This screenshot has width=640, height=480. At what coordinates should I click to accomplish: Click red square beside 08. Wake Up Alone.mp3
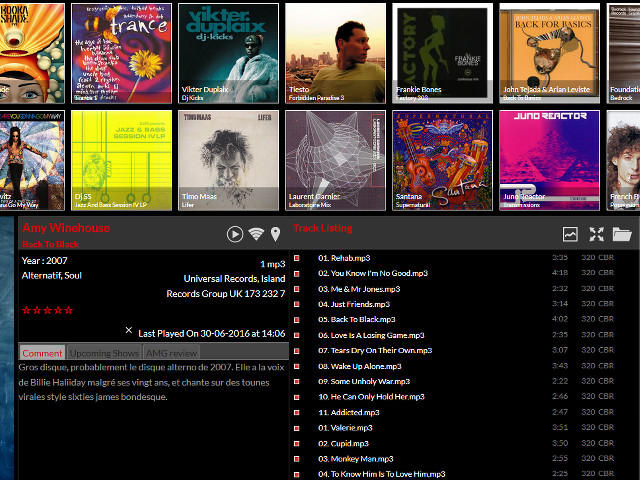point(297,366)
